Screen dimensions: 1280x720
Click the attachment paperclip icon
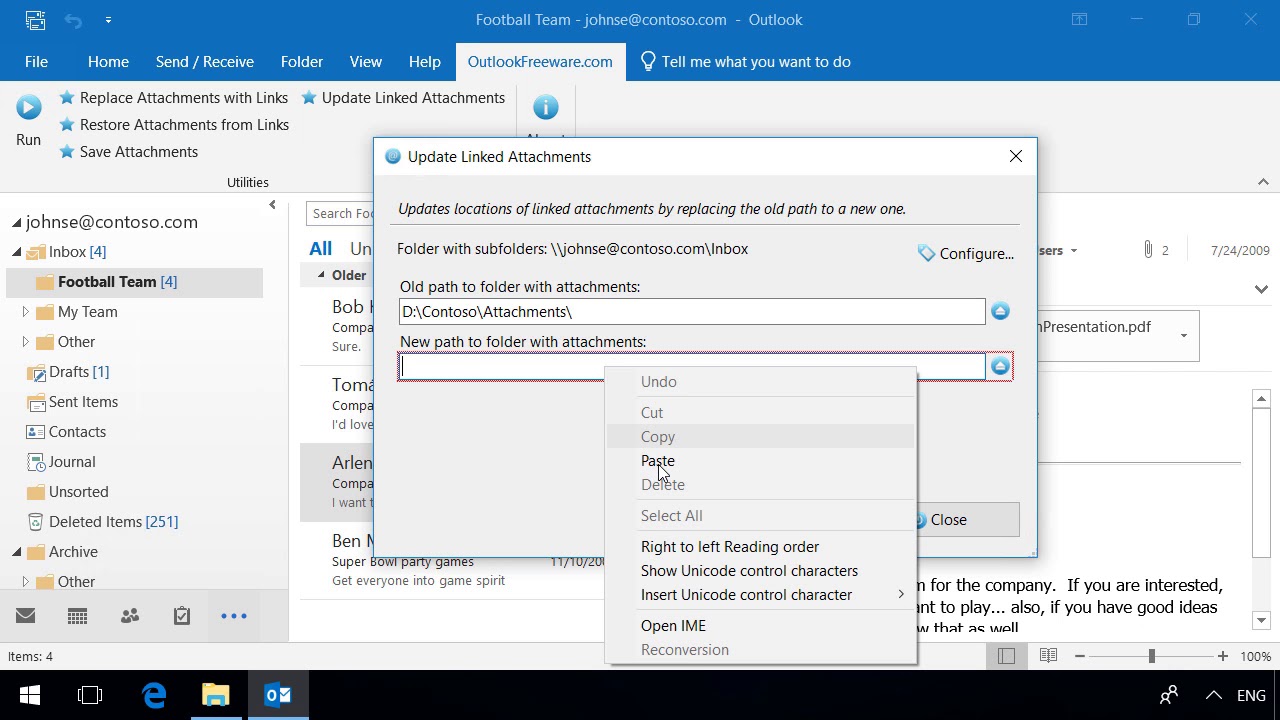click(x=1148, y=250)
